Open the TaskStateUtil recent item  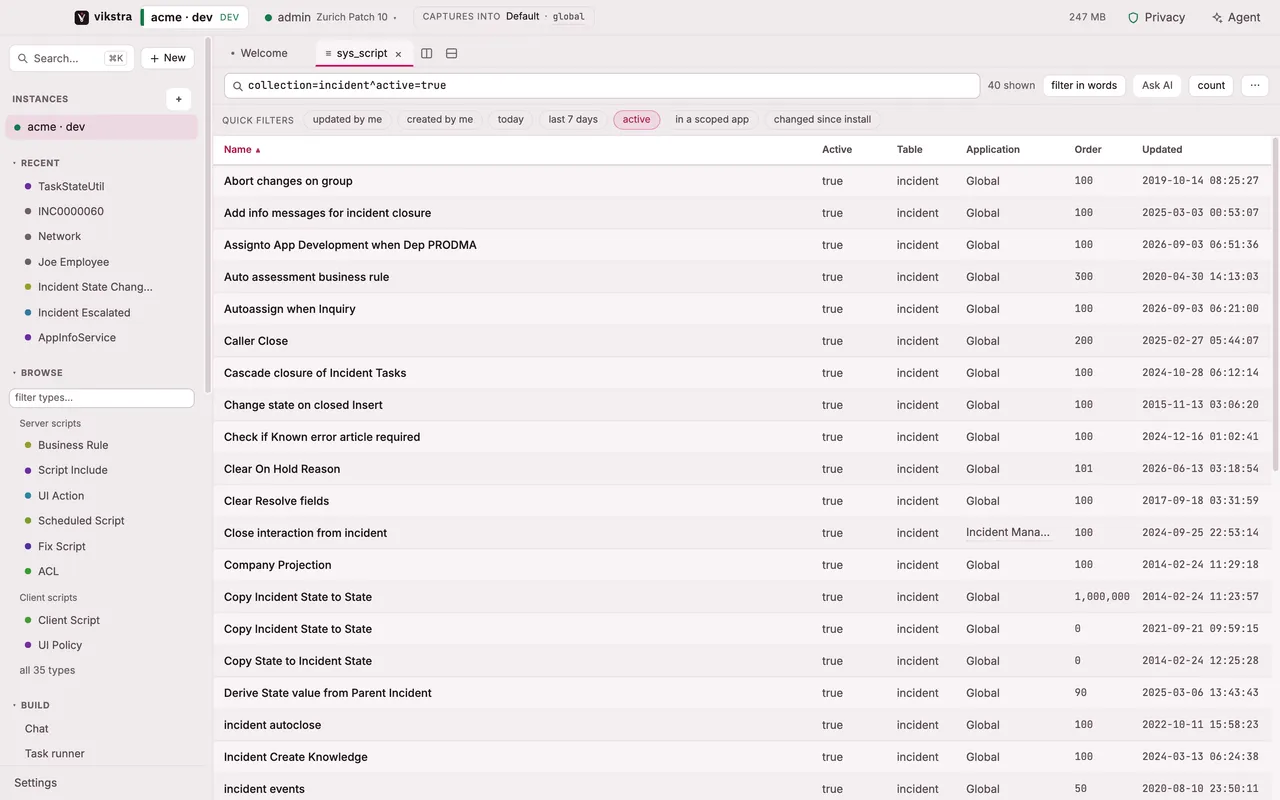click(71, 187)
